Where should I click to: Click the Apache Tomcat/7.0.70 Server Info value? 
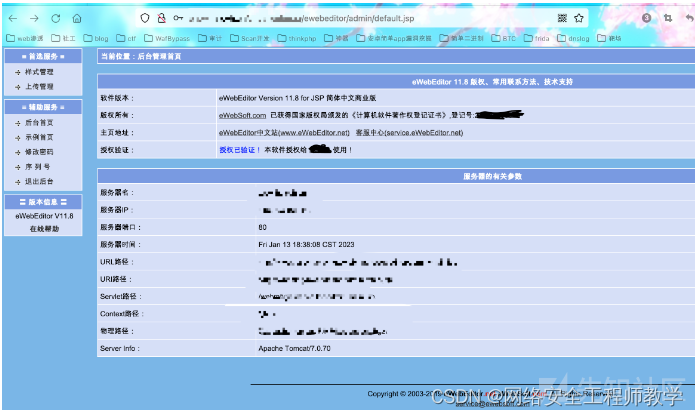point(294,348)
